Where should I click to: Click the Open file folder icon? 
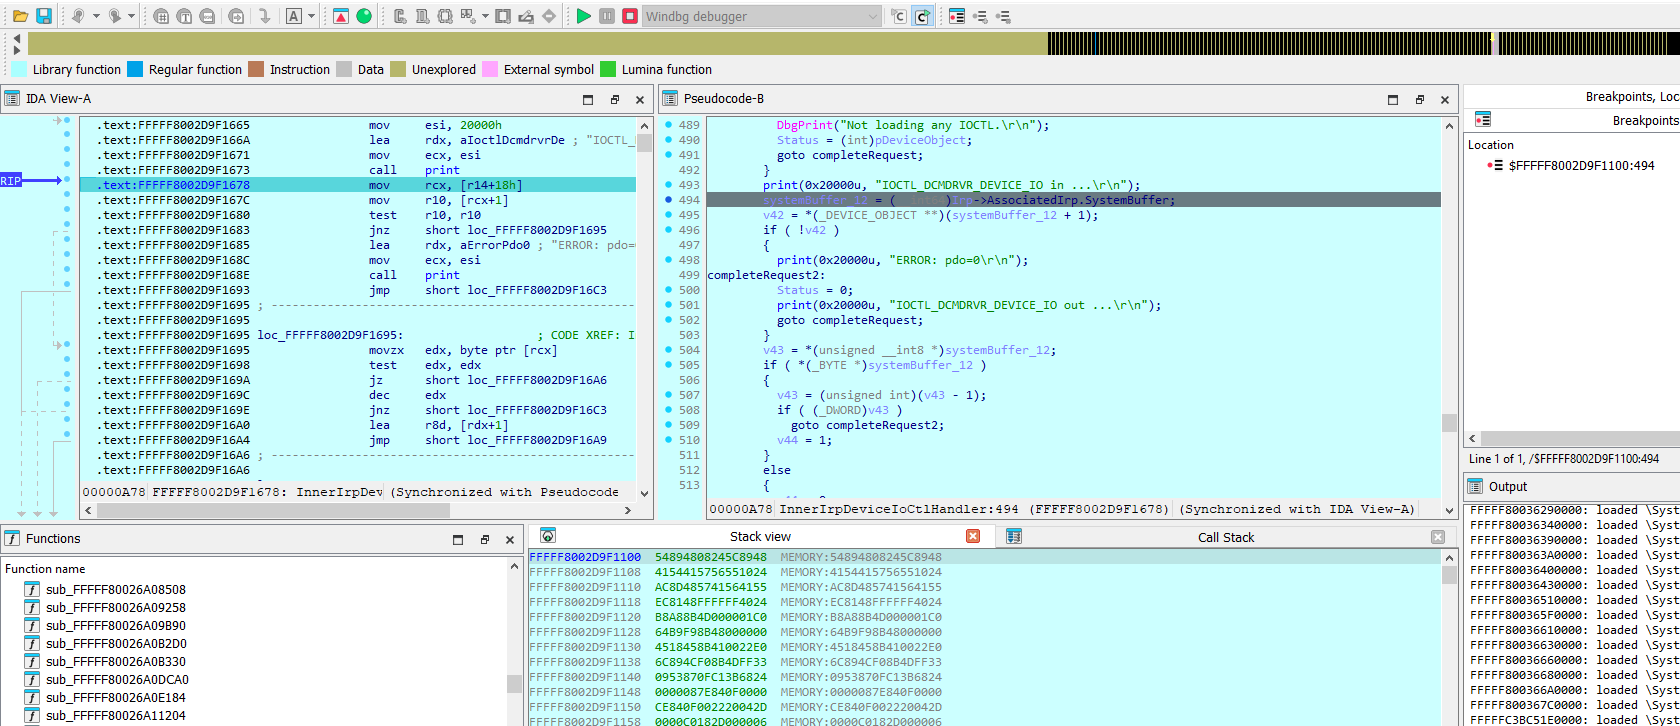click(20, 16)
